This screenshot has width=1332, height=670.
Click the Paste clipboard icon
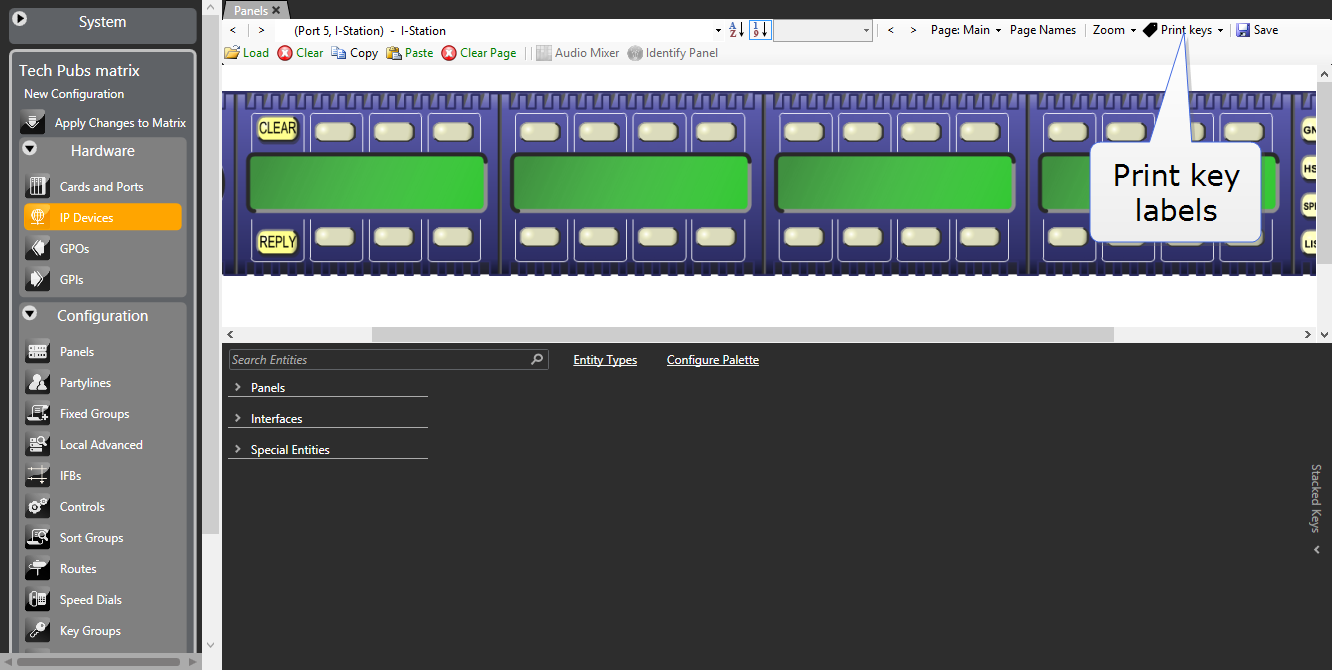tap(394, 53)
